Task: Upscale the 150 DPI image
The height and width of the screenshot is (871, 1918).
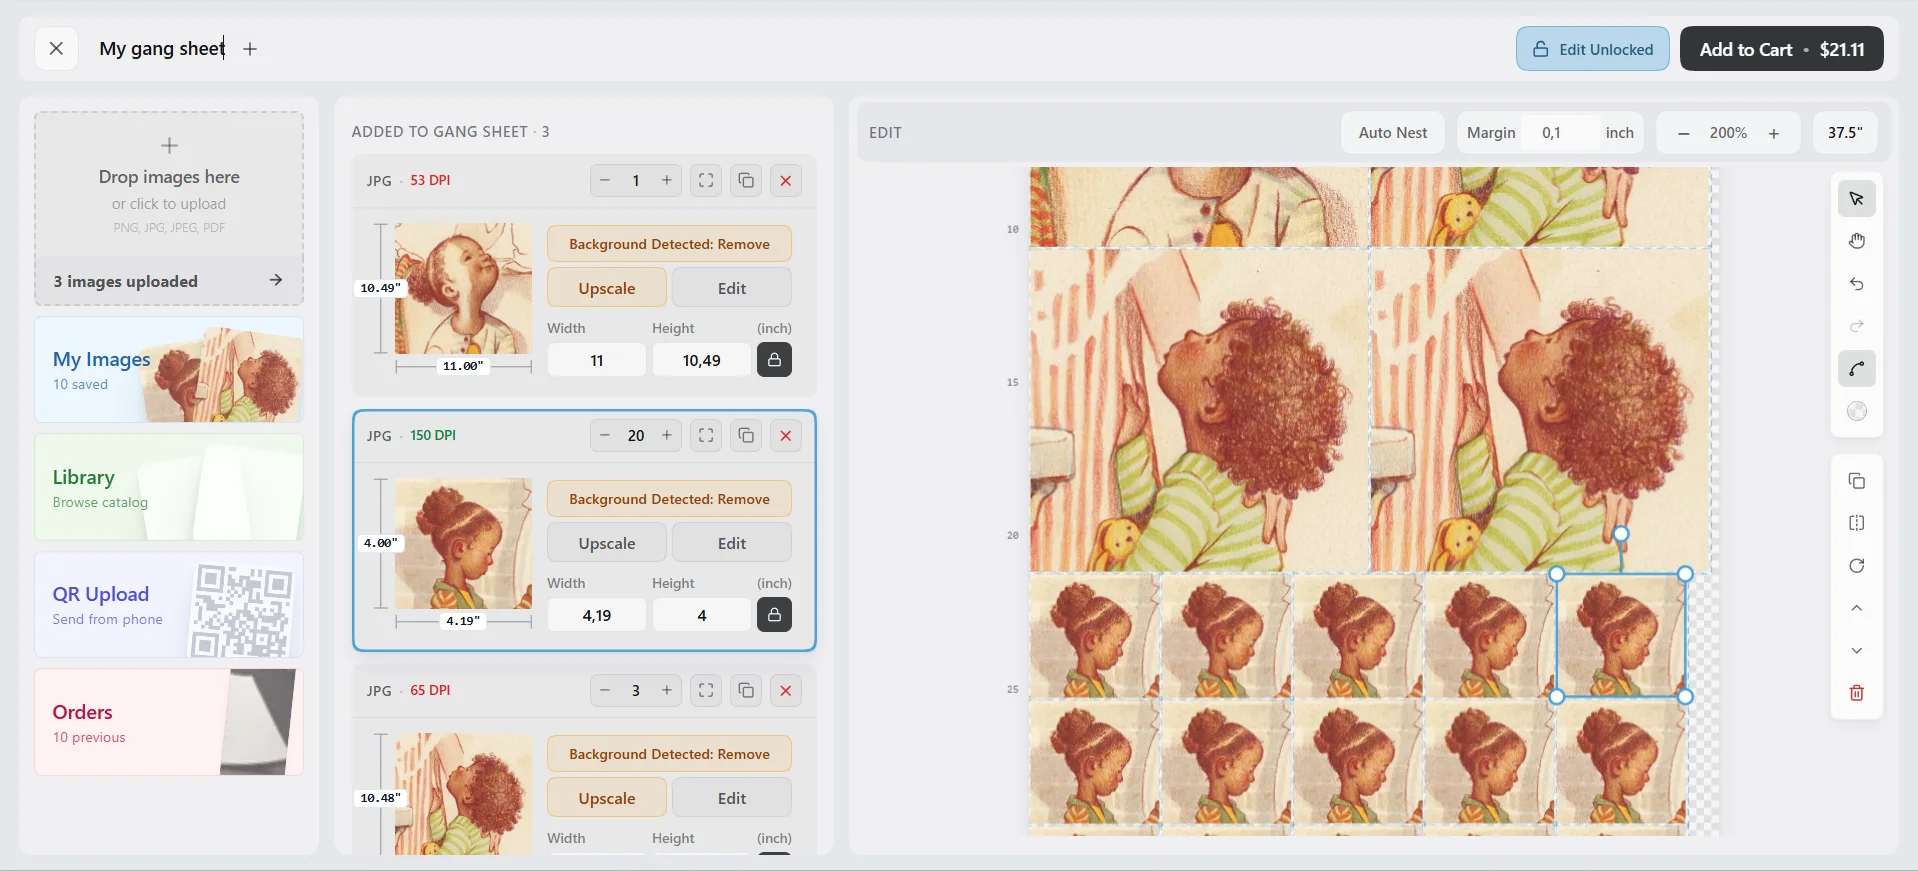Action: coord(607,543)
